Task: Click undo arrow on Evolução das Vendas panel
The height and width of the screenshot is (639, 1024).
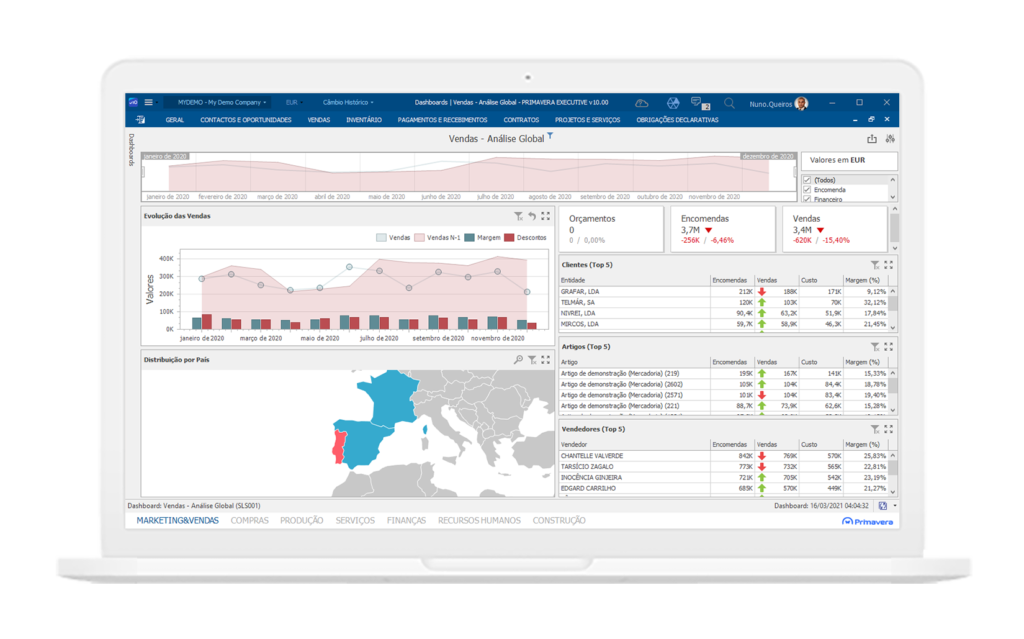Action: (x=532, y=216)
